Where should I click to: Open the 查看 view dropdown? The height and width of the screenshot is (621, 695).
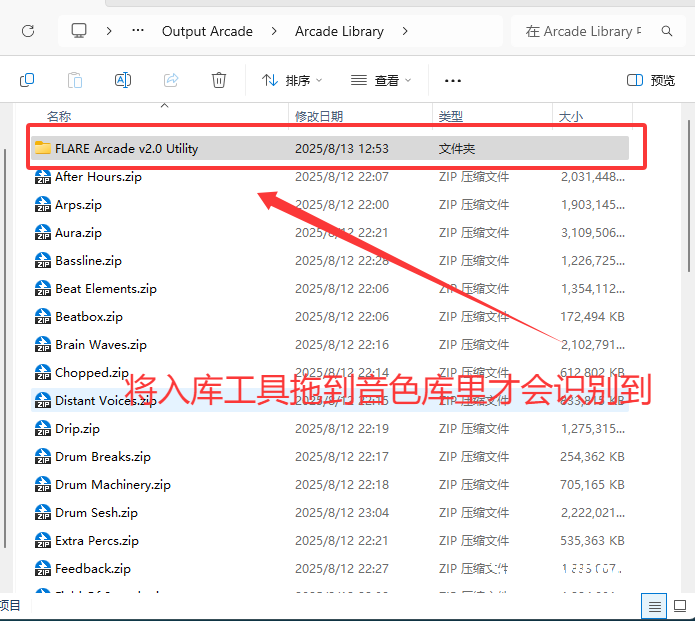click(381, 80)
